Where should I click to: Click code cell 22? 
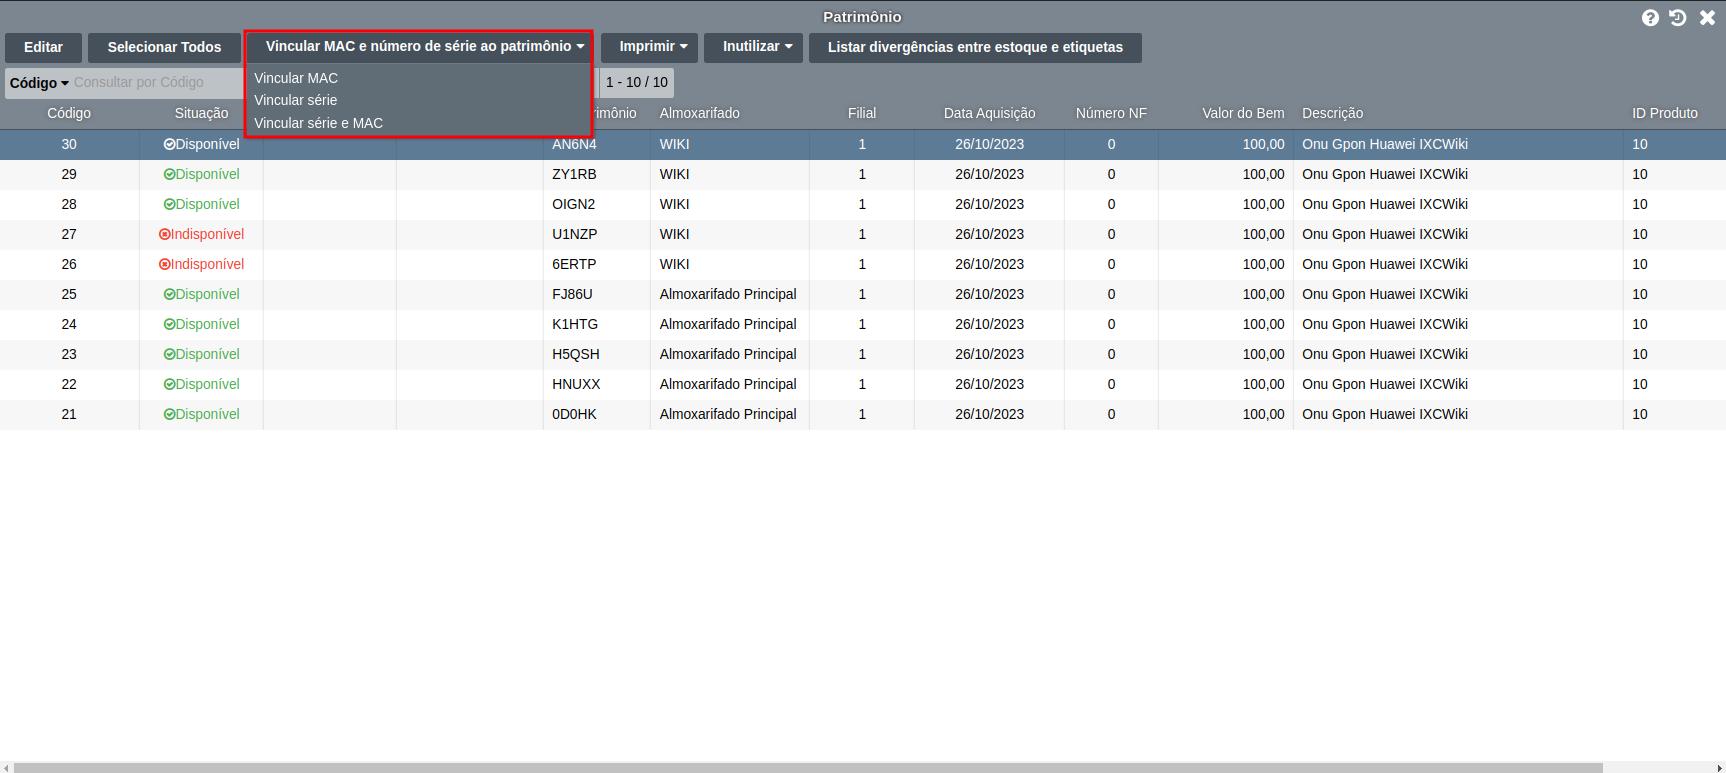69,384
